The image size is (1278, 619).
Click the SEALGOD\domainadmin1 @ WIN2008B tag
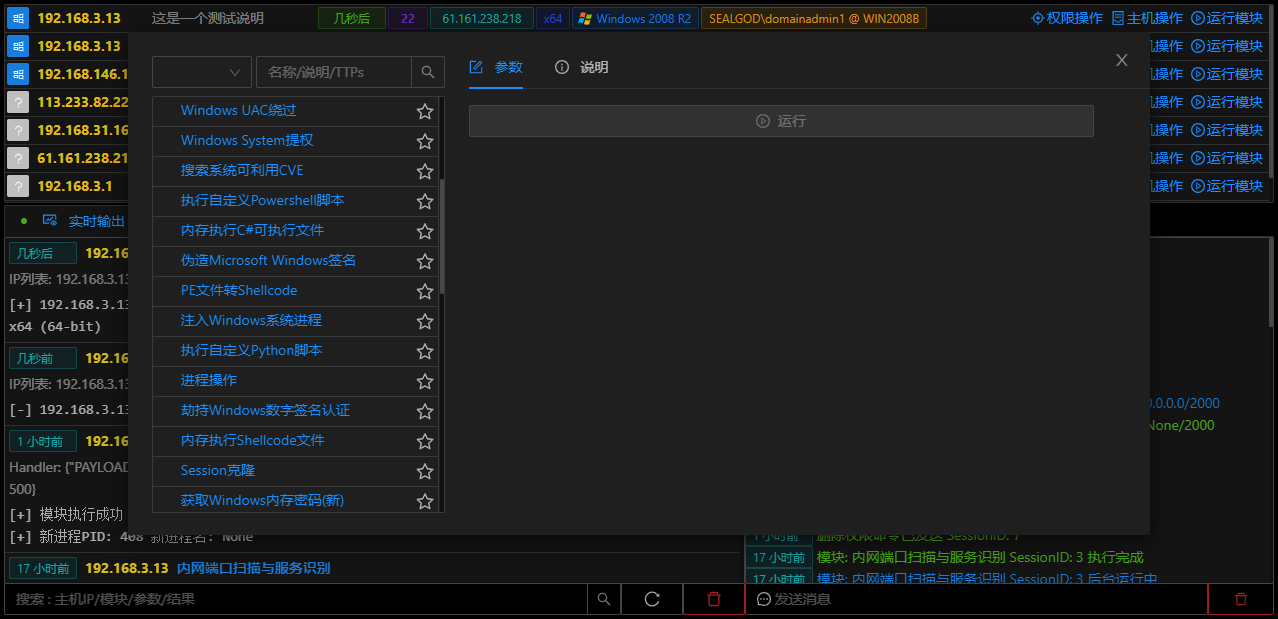[814, 18]
